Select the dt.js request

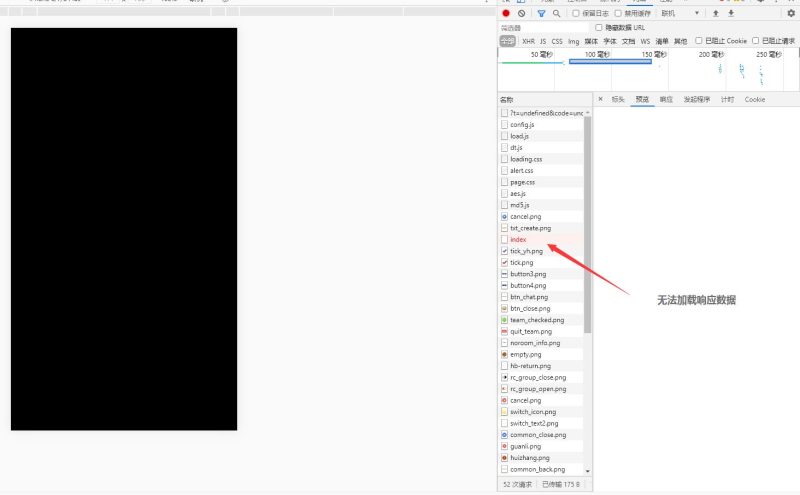[x=541, y=147]
